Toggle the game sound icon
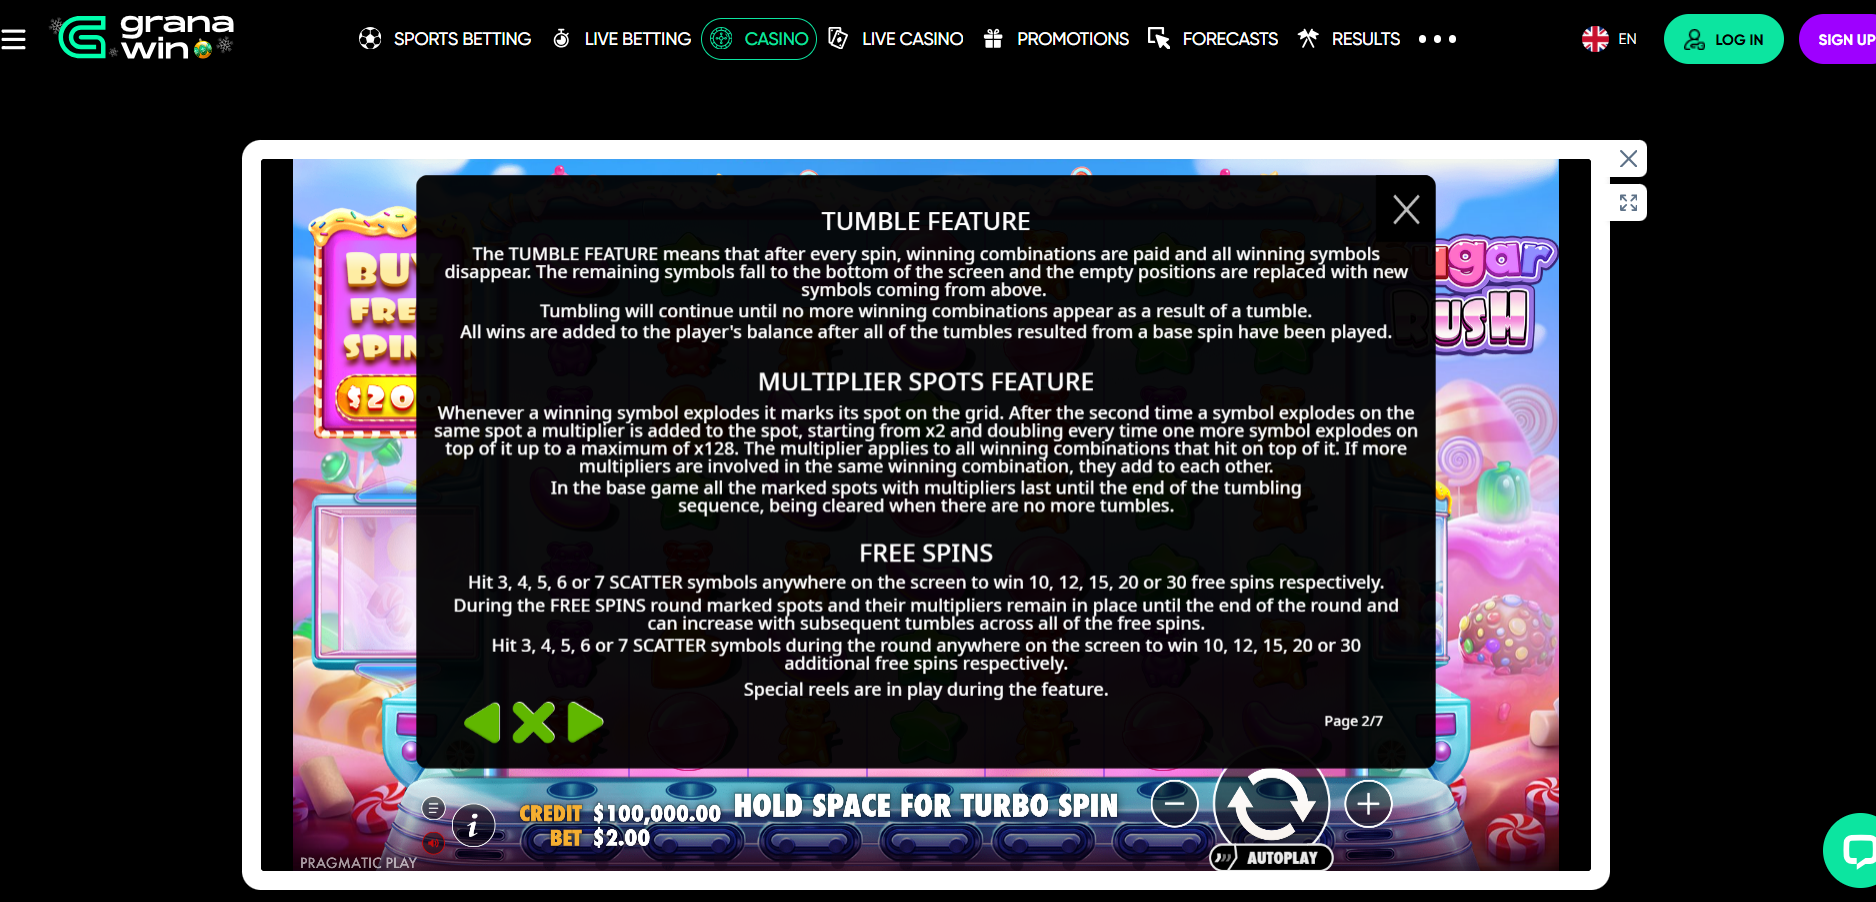Screen dimensions: 1876x902 point(433,843)
